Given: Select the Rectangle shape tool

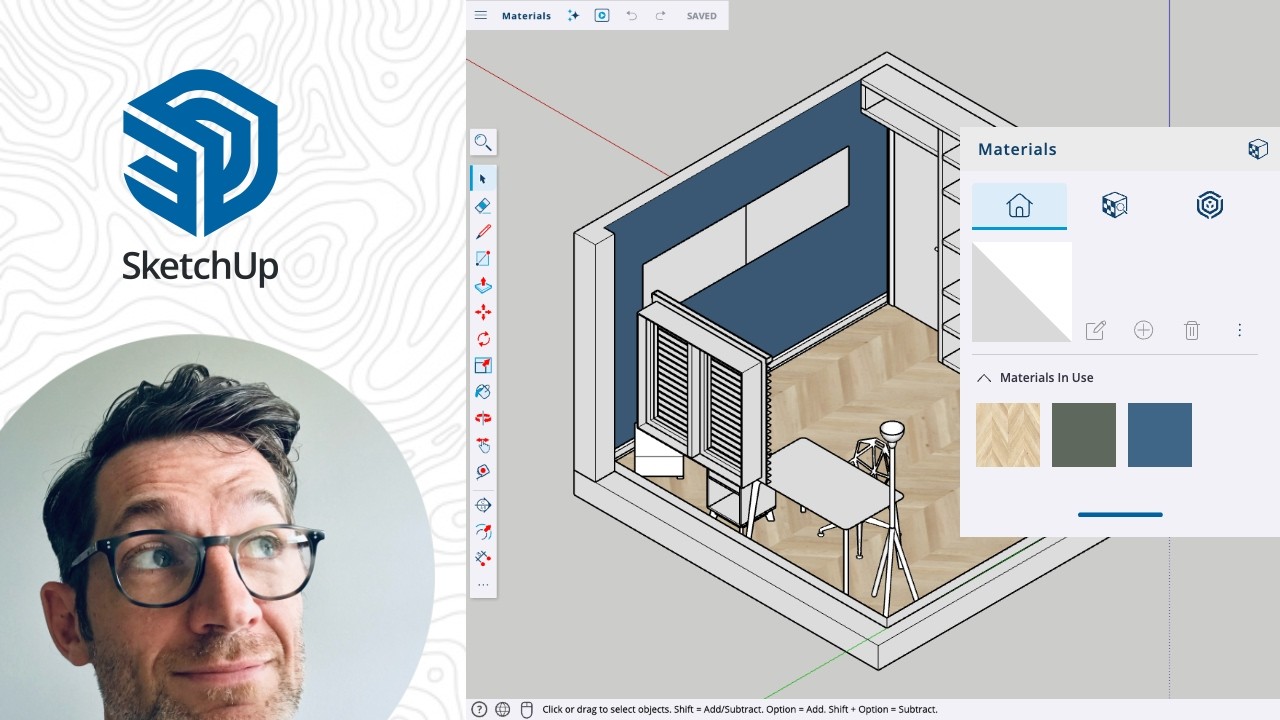Looking at the screenshot, I should (483, 258).
